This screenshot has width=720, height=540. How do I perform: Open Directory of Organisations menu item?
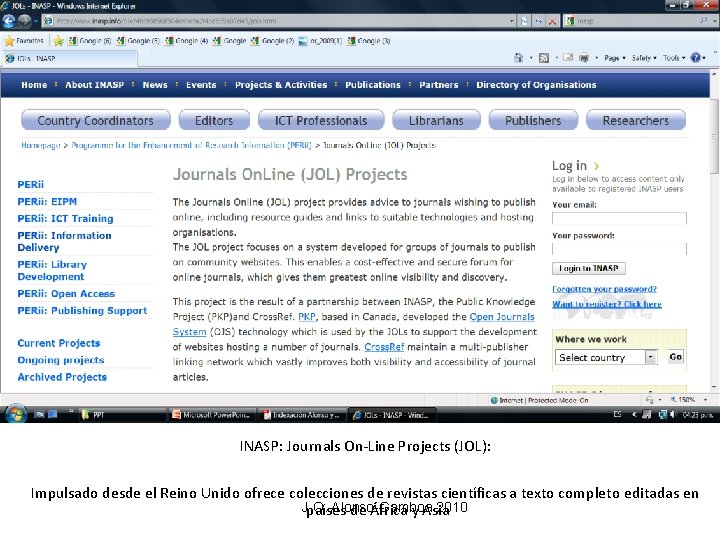coord(536,85)
